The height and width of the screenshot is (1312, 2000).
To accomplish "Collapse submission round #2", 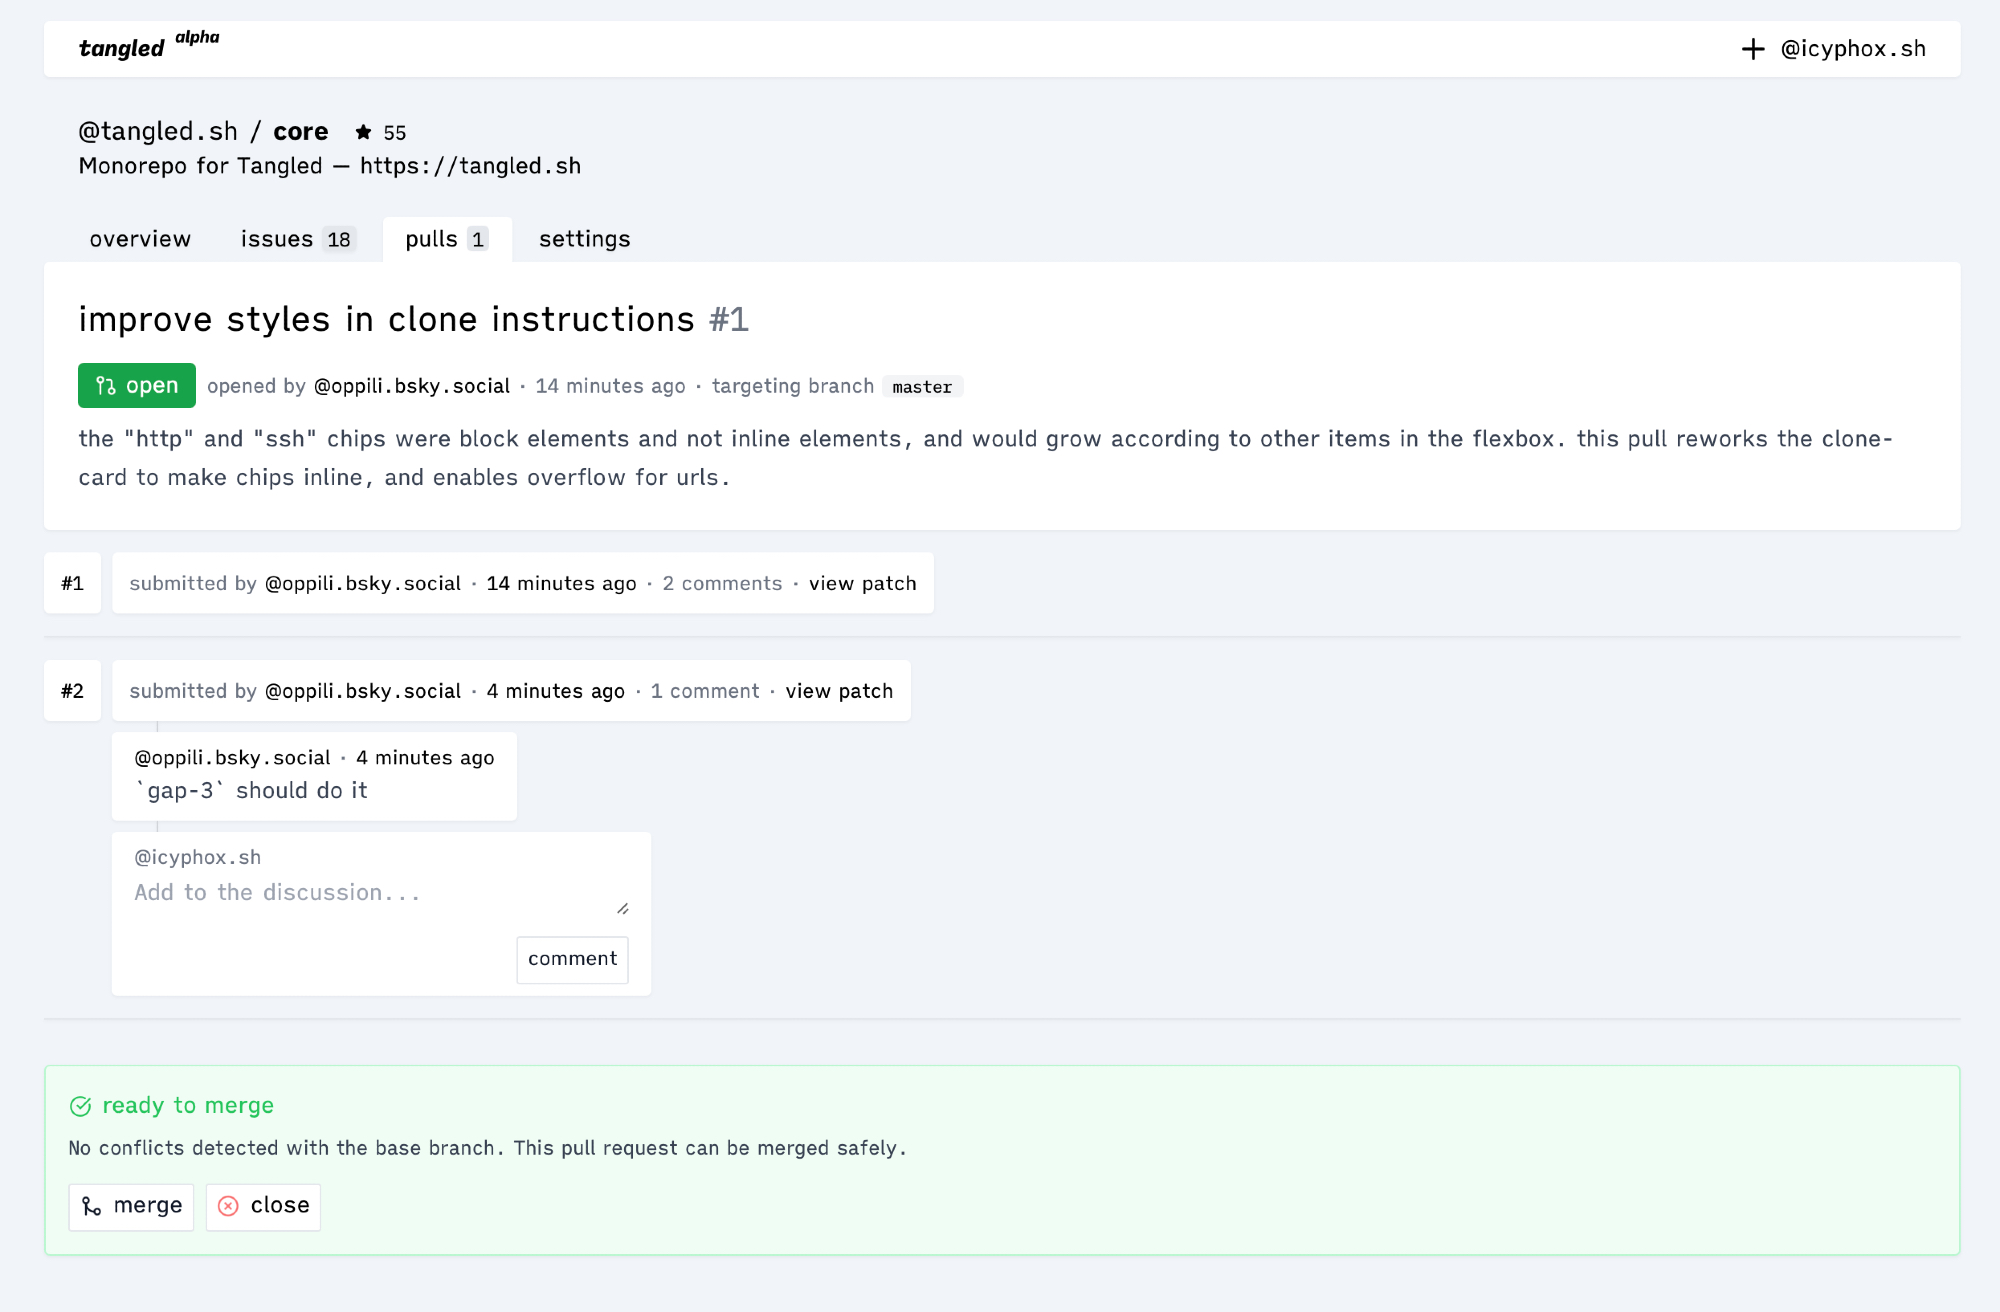I will (x=72, y=691).
